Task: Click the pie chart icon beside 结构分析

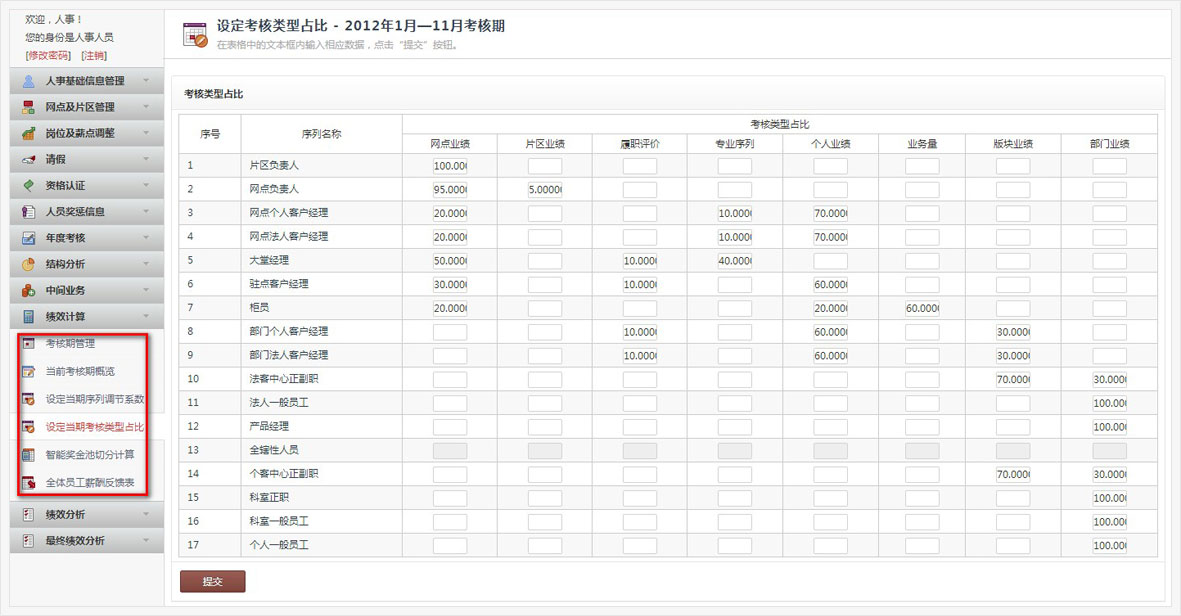Action: coord(29,264)
